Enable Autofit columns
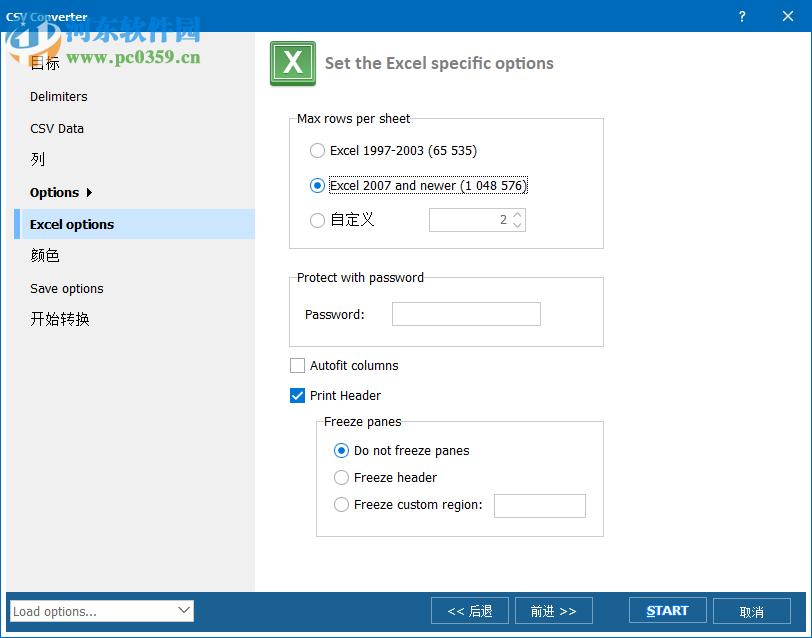Screen dimensions: 812x638 click(297, 365)
